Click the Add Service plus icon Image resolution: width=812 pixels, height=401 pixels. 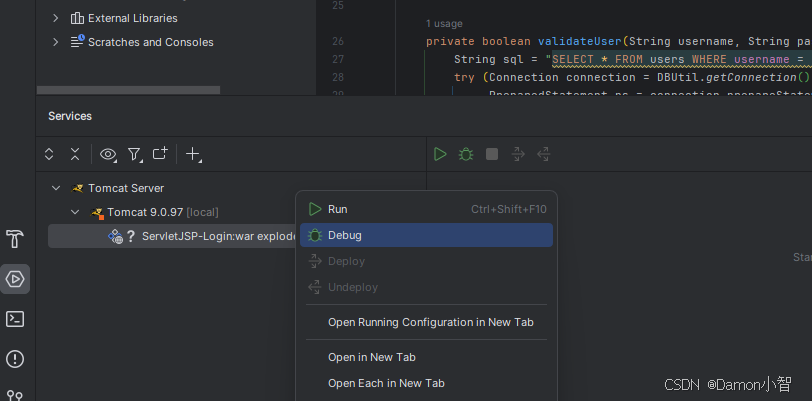tap(193, 154)
